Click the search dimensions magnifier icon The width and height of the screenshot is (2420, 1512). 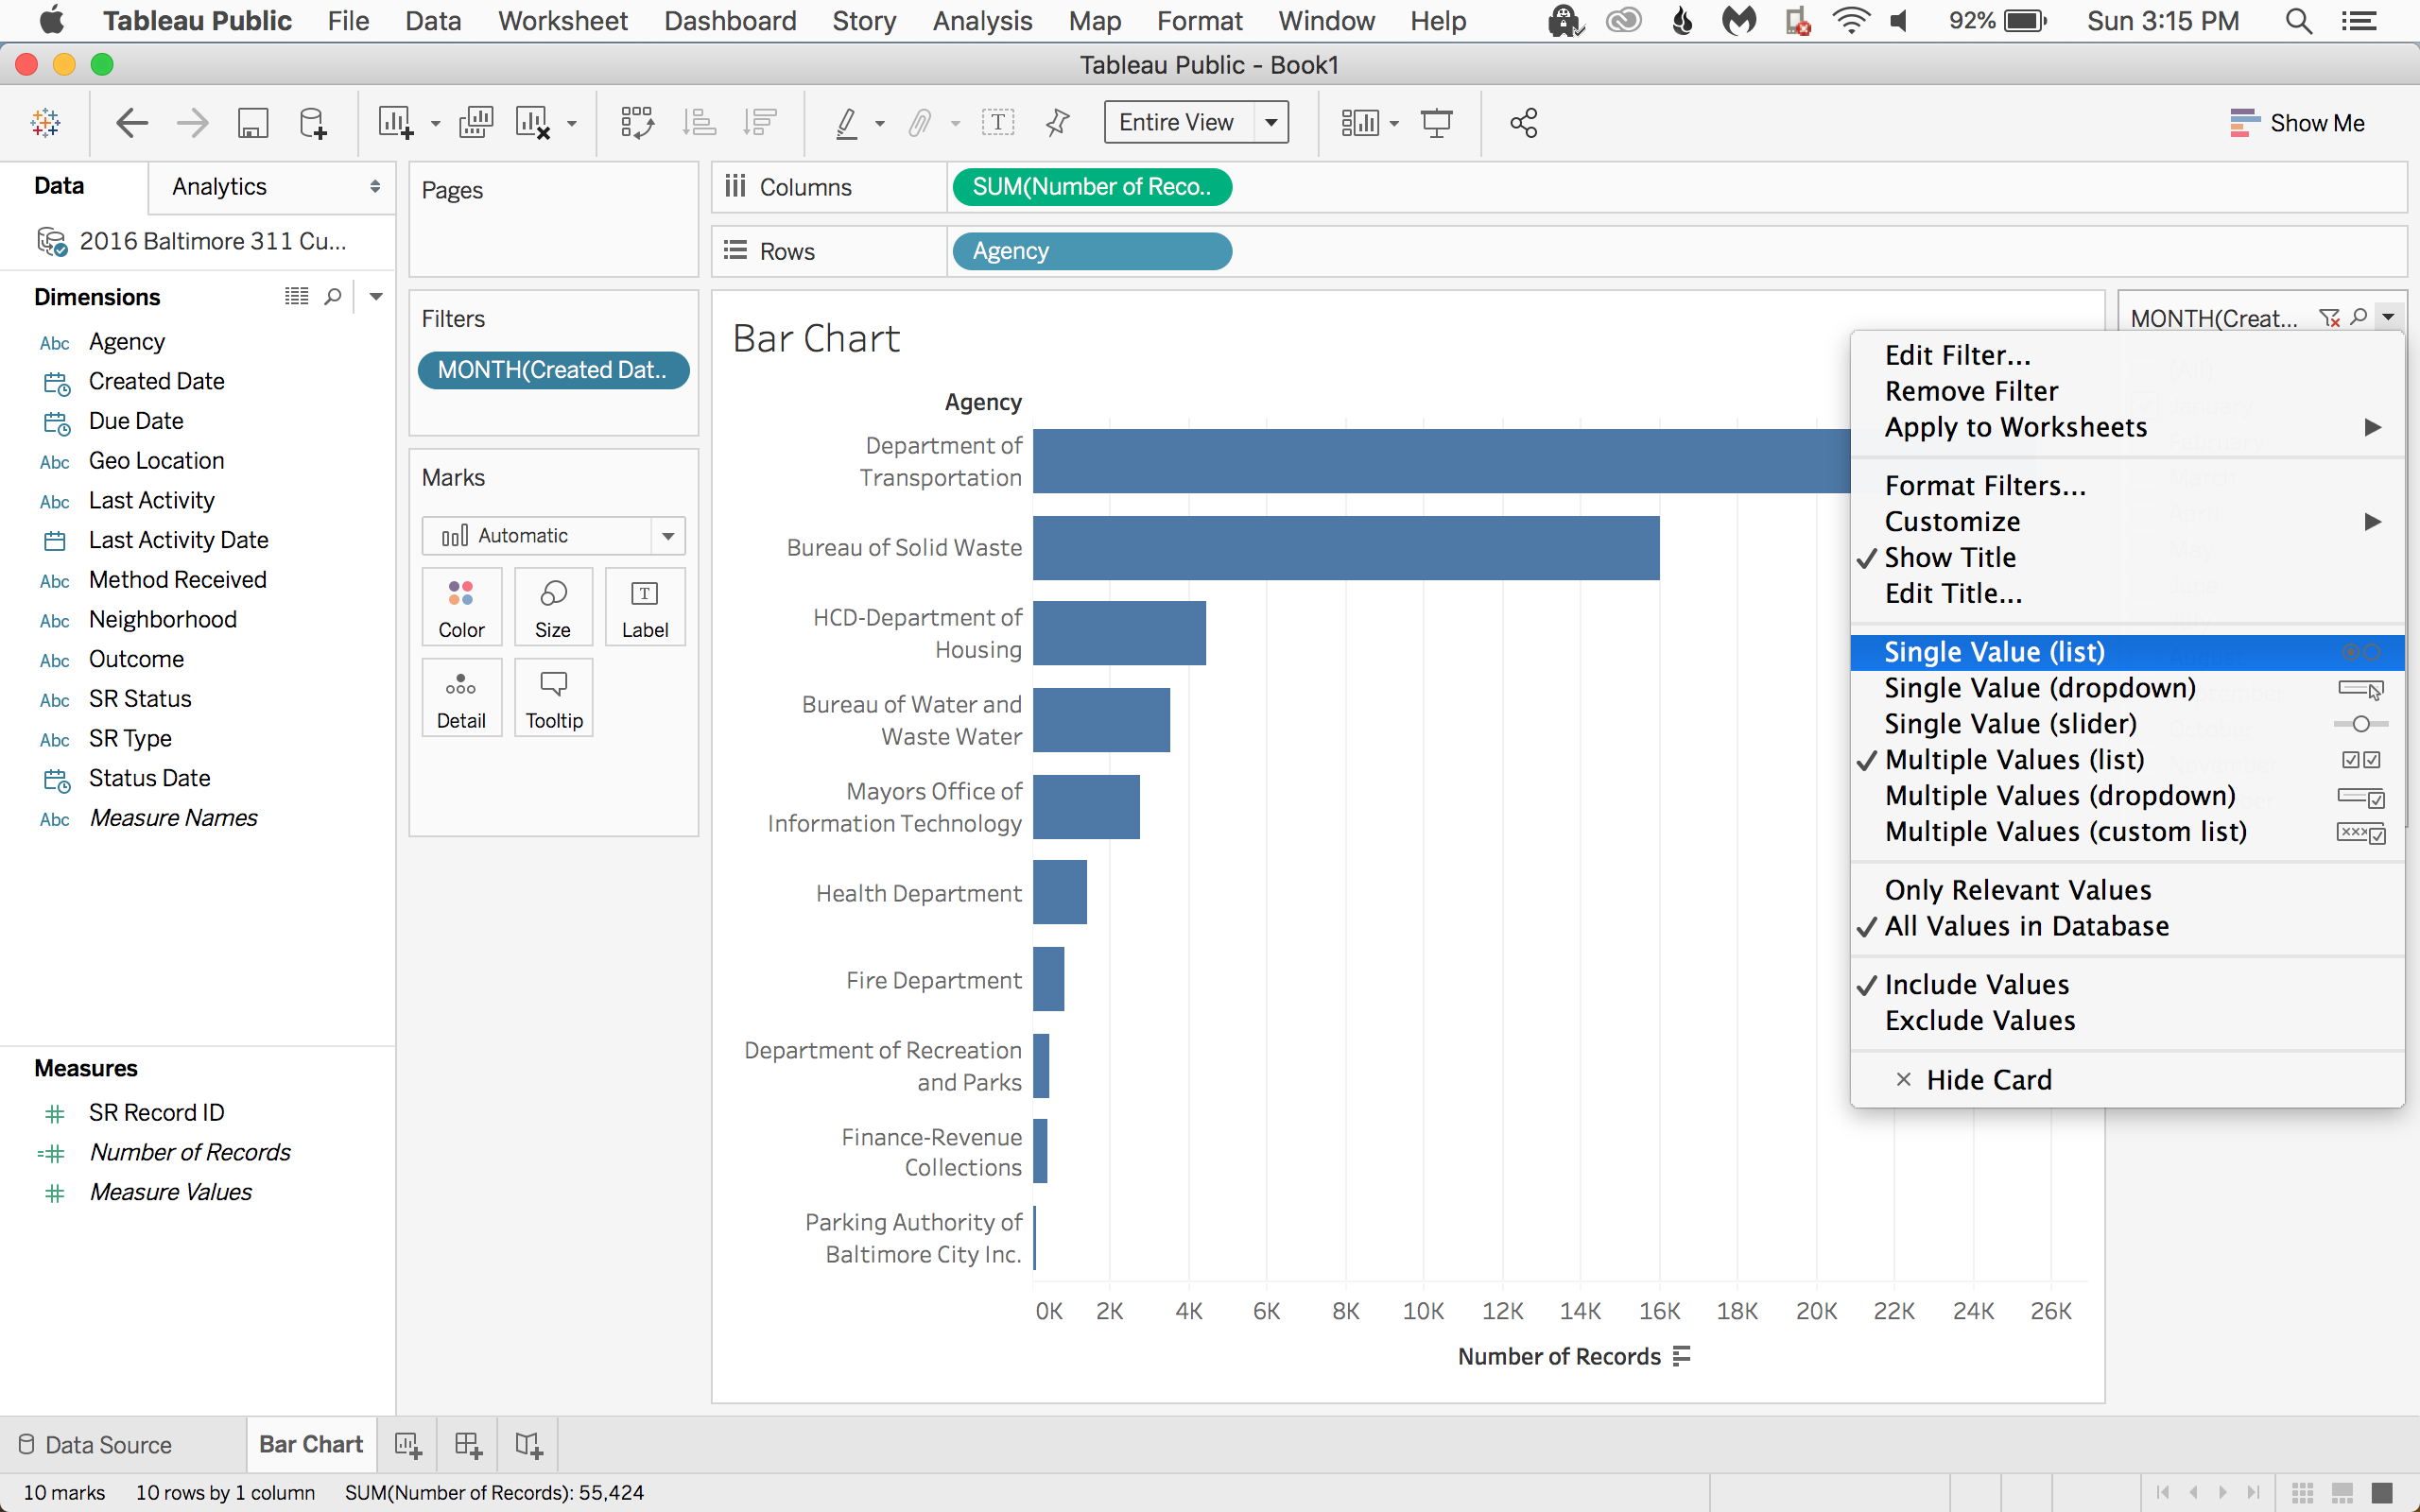pyautogui.click(x=333, y=296)
